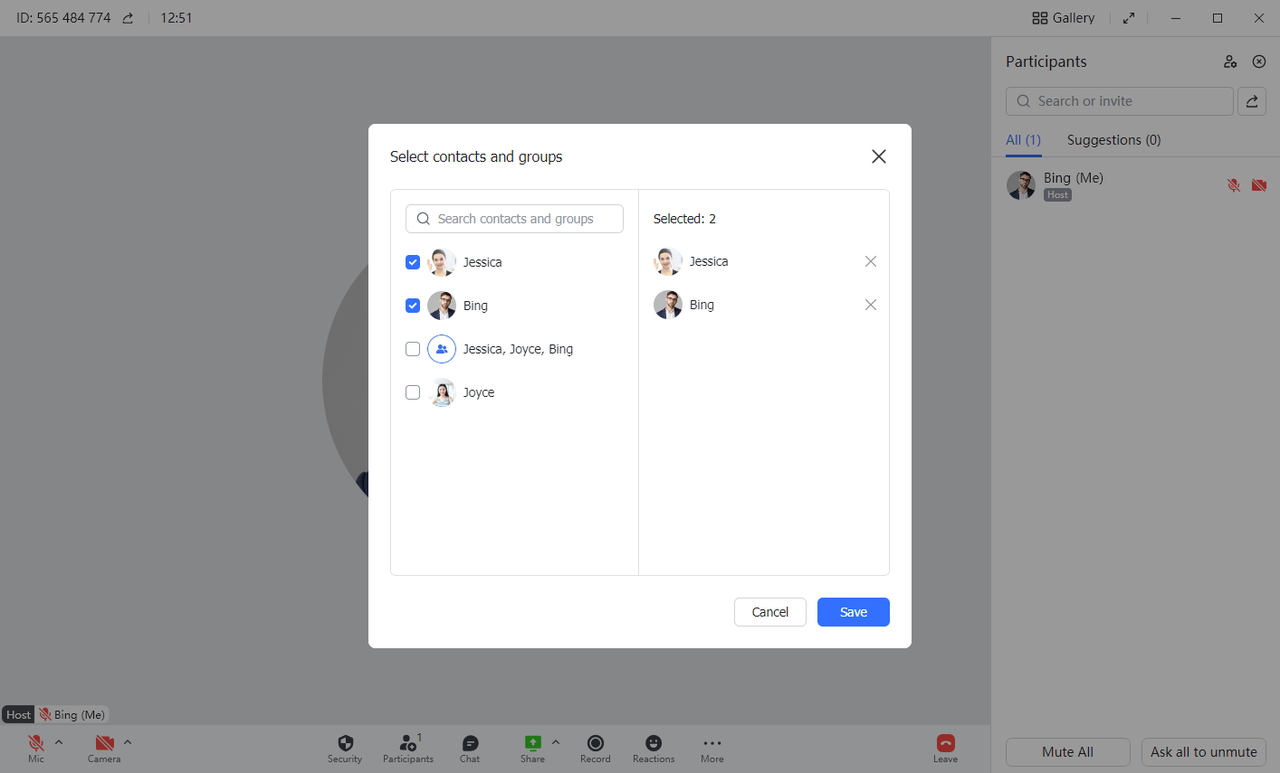Switch to the Suggestions (0) tab
The width and height of the screenshot is (1280, 773).
click(1113, 140)
